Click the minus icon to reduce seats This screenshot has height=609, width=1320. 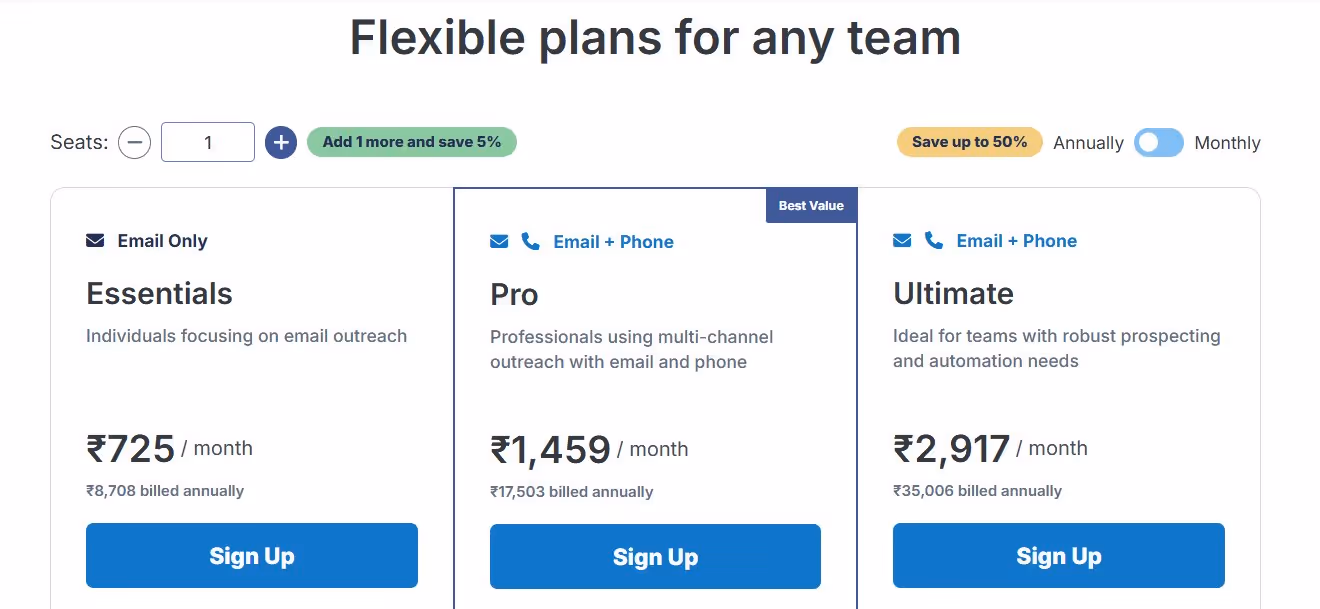(135, 142)
